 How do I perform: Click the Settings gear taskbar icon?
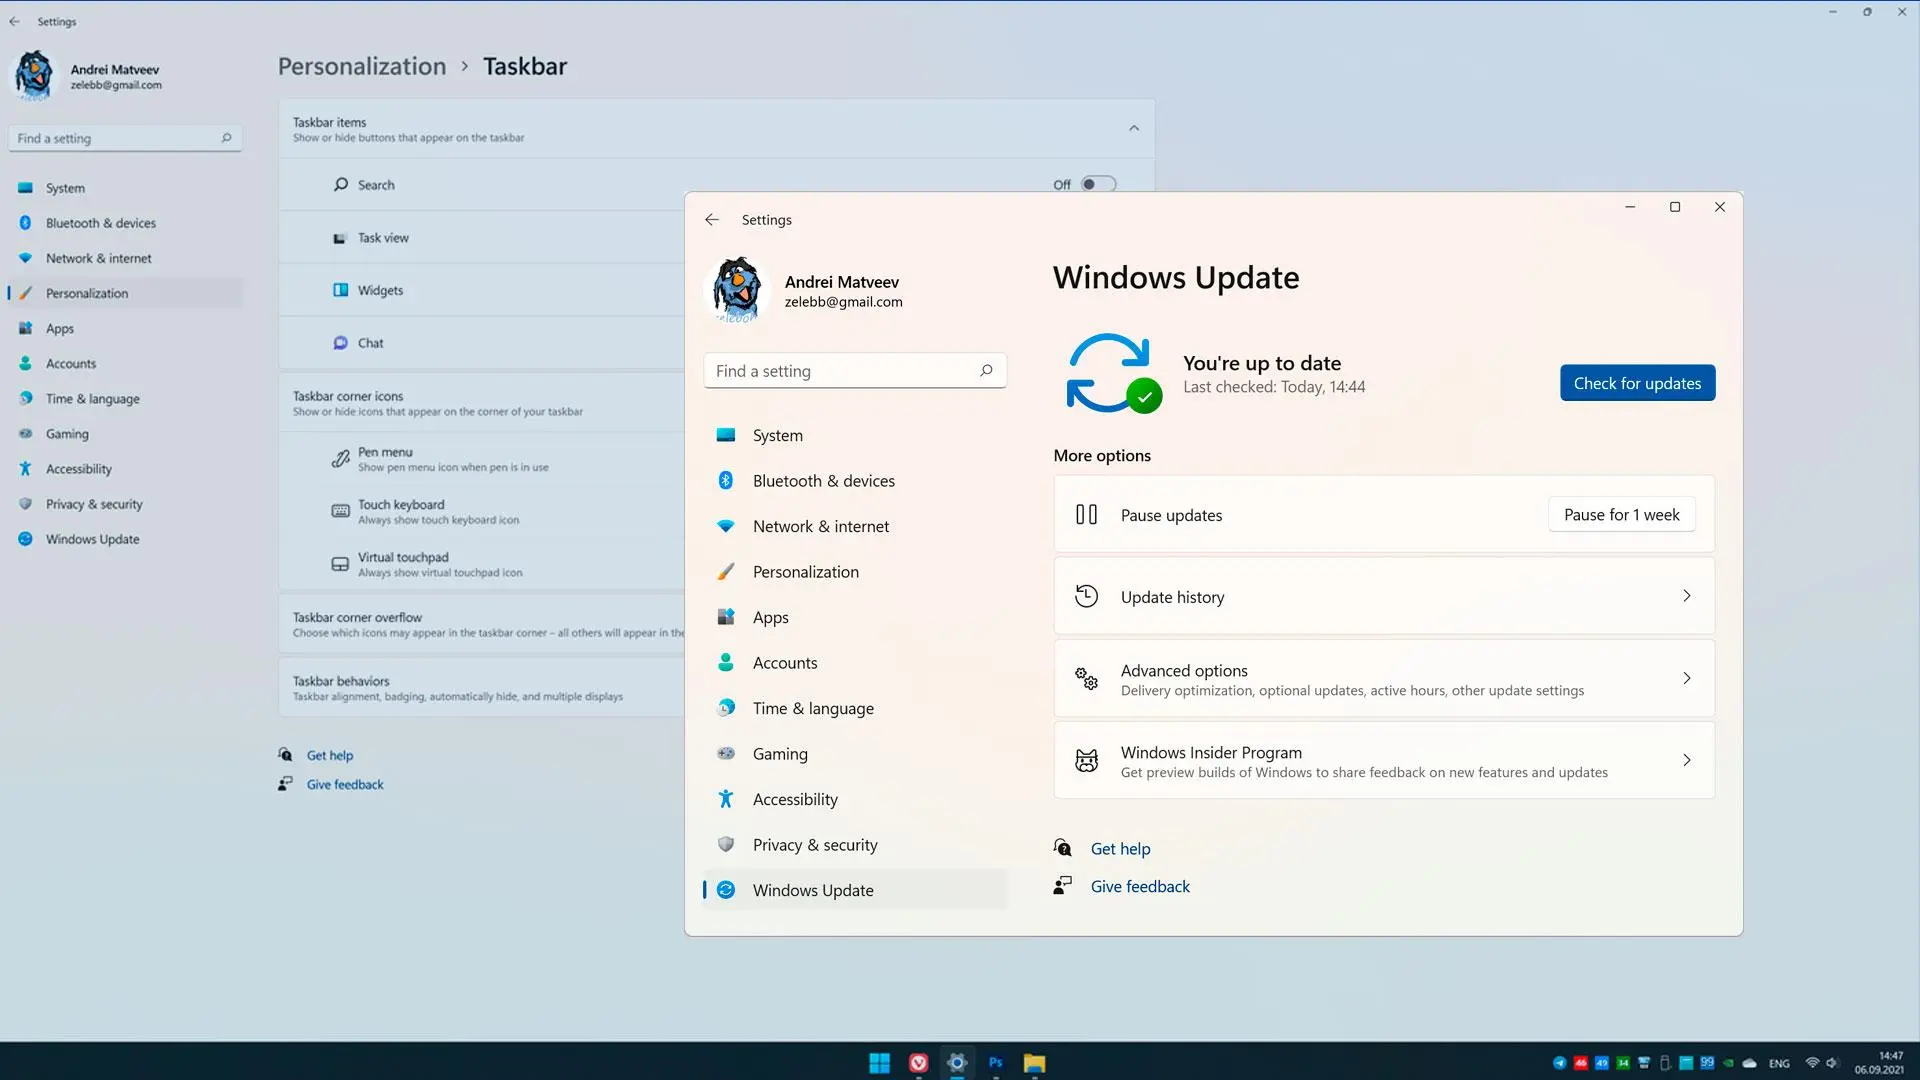pyautogui.click(x=957, y=1063)
